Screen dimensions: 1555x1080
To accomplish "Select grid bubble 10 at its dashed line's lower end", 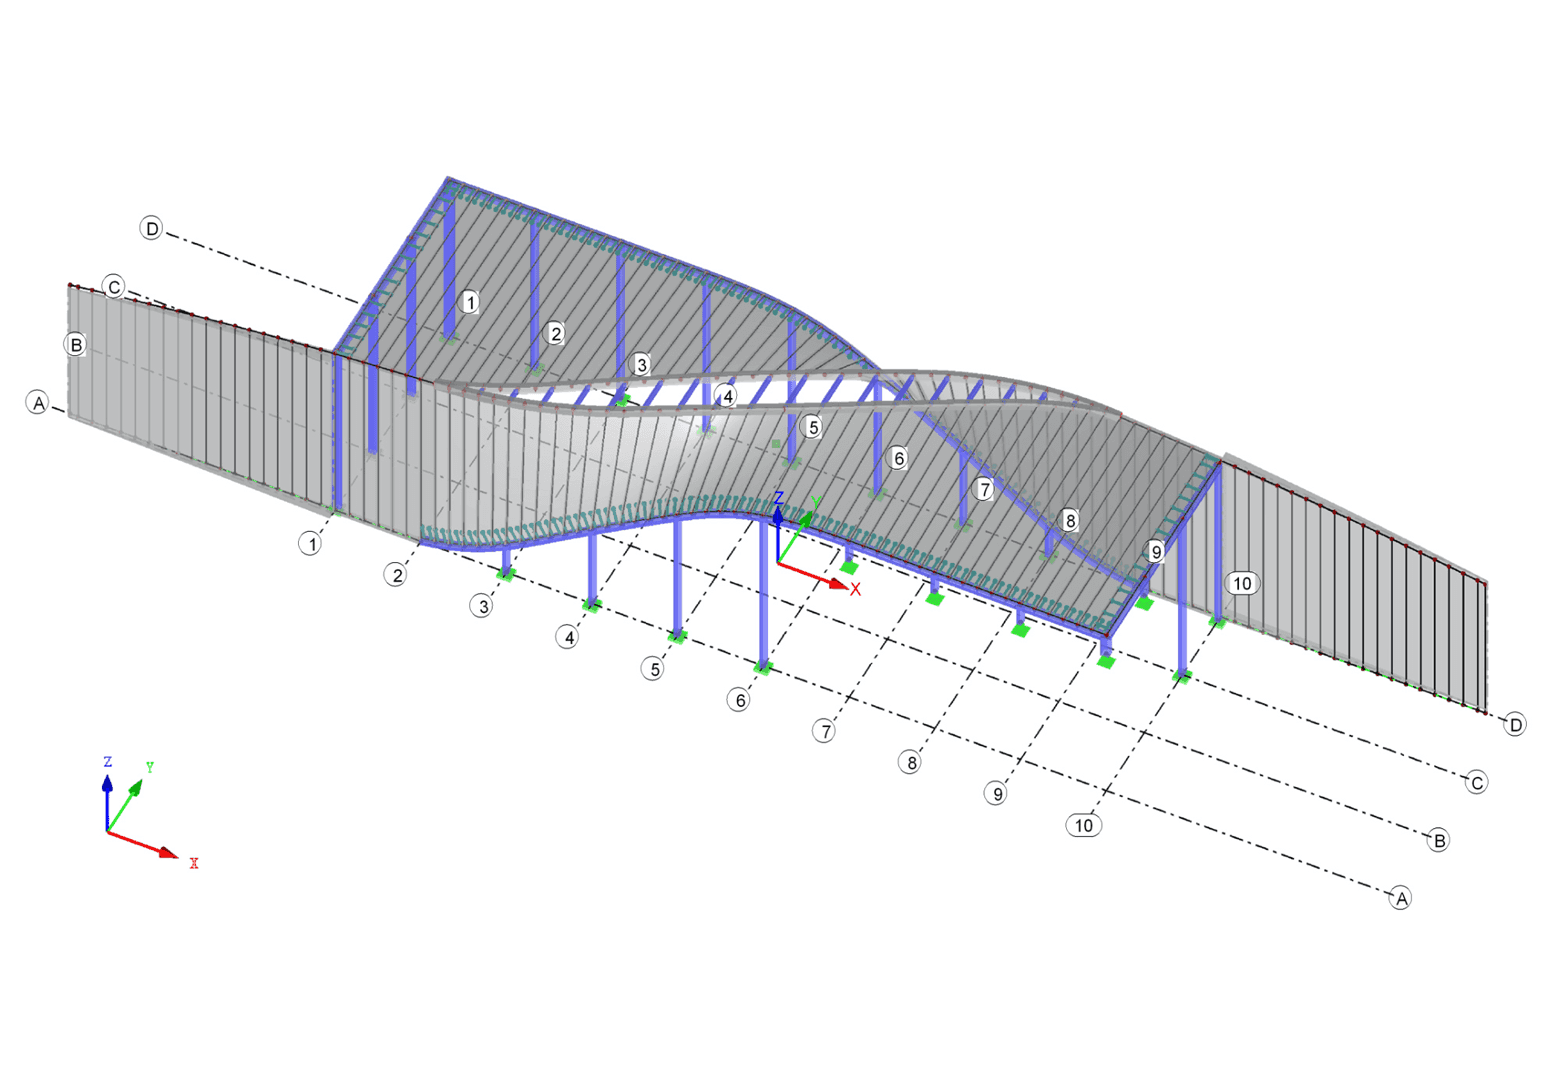I will (1083, 825).
